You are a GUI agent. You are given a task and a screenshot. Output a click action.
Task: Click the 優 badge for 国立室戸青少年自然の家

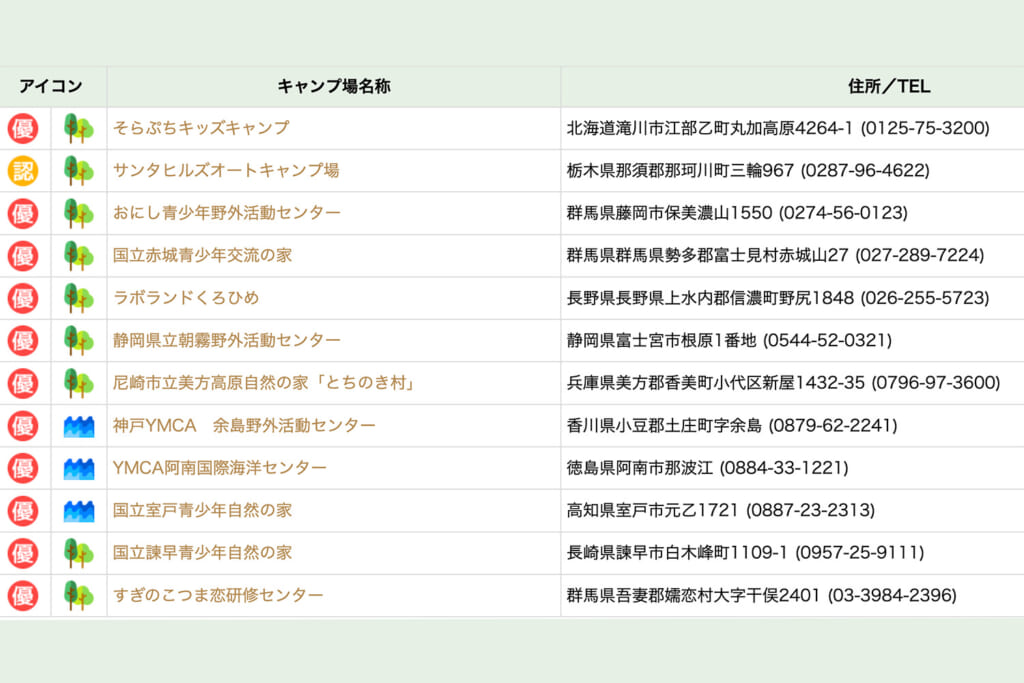point(23,511)
